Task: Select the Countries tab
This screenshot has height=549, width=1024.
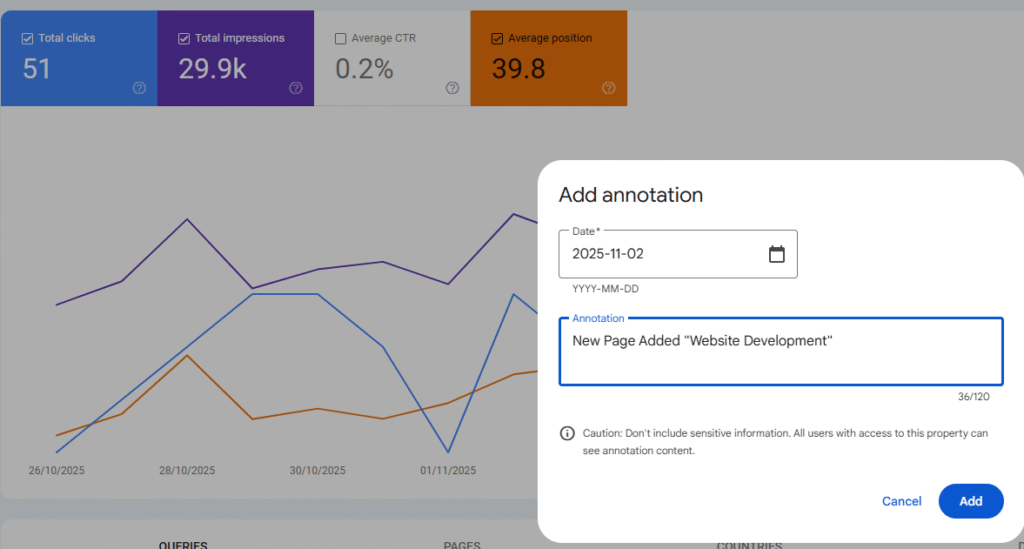Action: [749, 545]
